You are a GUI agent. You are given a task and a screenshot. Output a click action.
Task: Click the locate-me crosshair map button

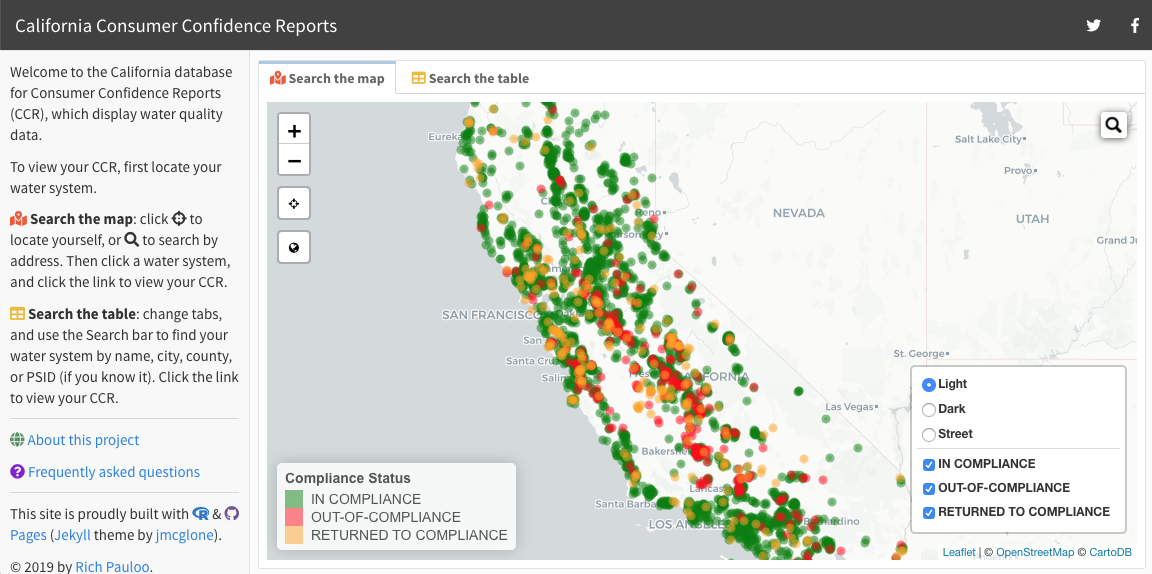tap(294, 203)
